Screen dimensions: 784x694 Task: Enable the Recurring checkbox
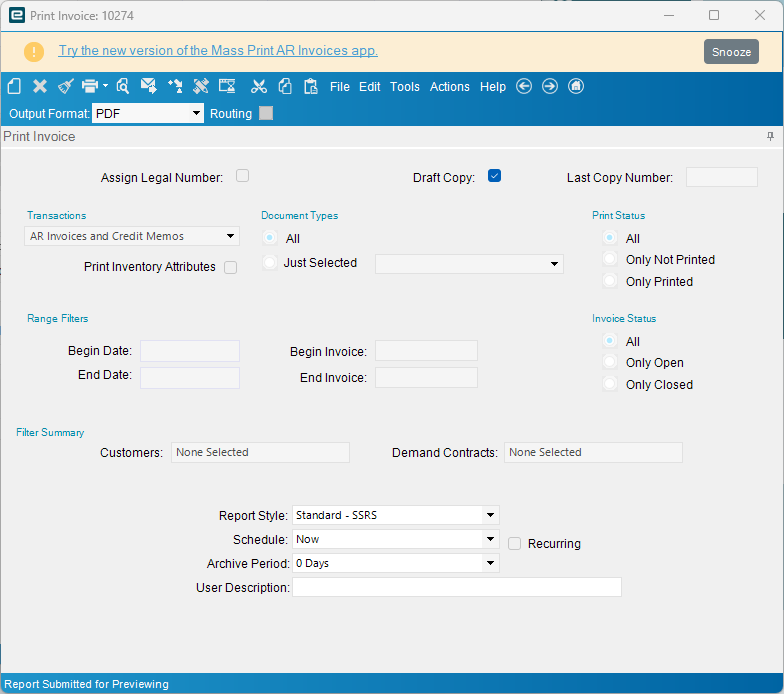pyautogui.click(x=514, y=544)
